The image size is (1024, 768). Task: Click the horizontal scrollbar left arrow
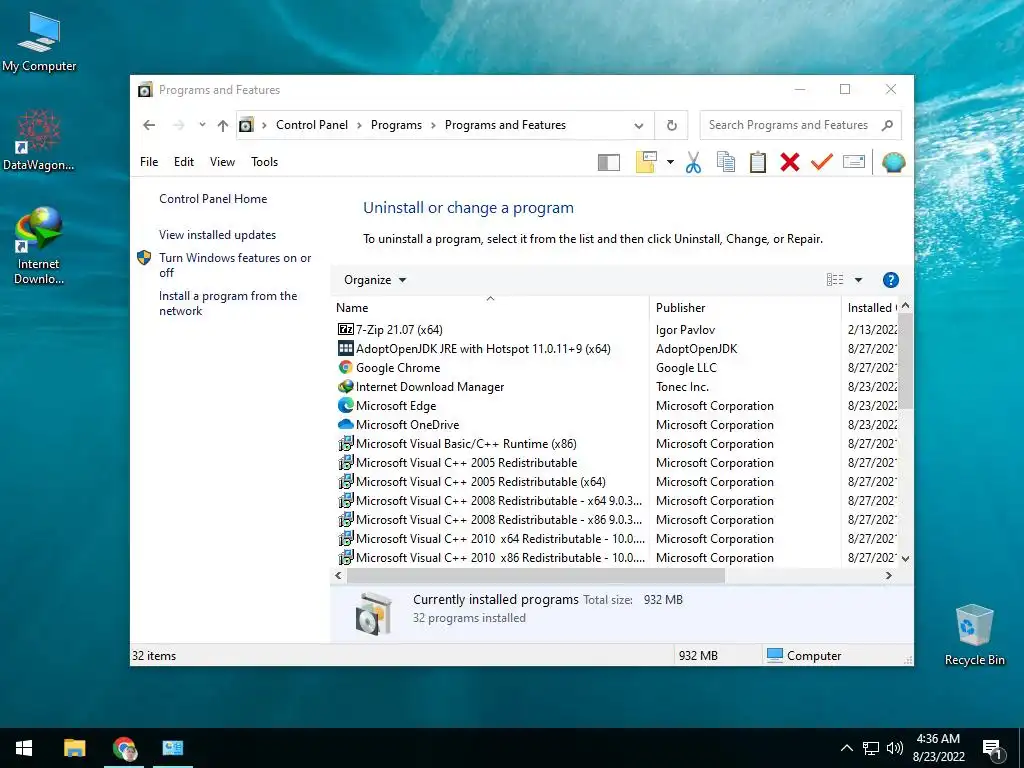tap(338, 575)
